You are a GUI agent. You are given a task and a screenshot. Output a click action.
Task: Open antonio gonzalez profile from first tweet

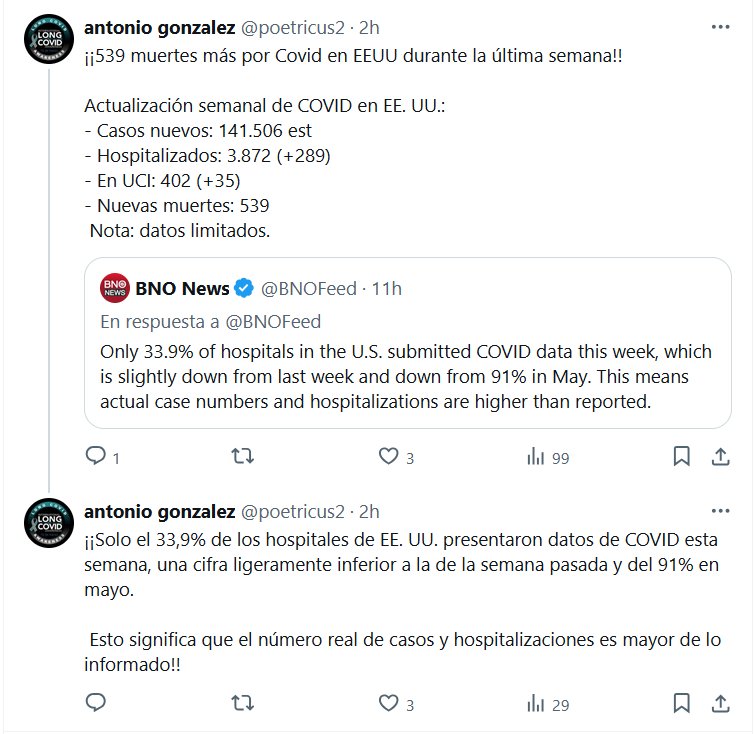tap(158, 25)
